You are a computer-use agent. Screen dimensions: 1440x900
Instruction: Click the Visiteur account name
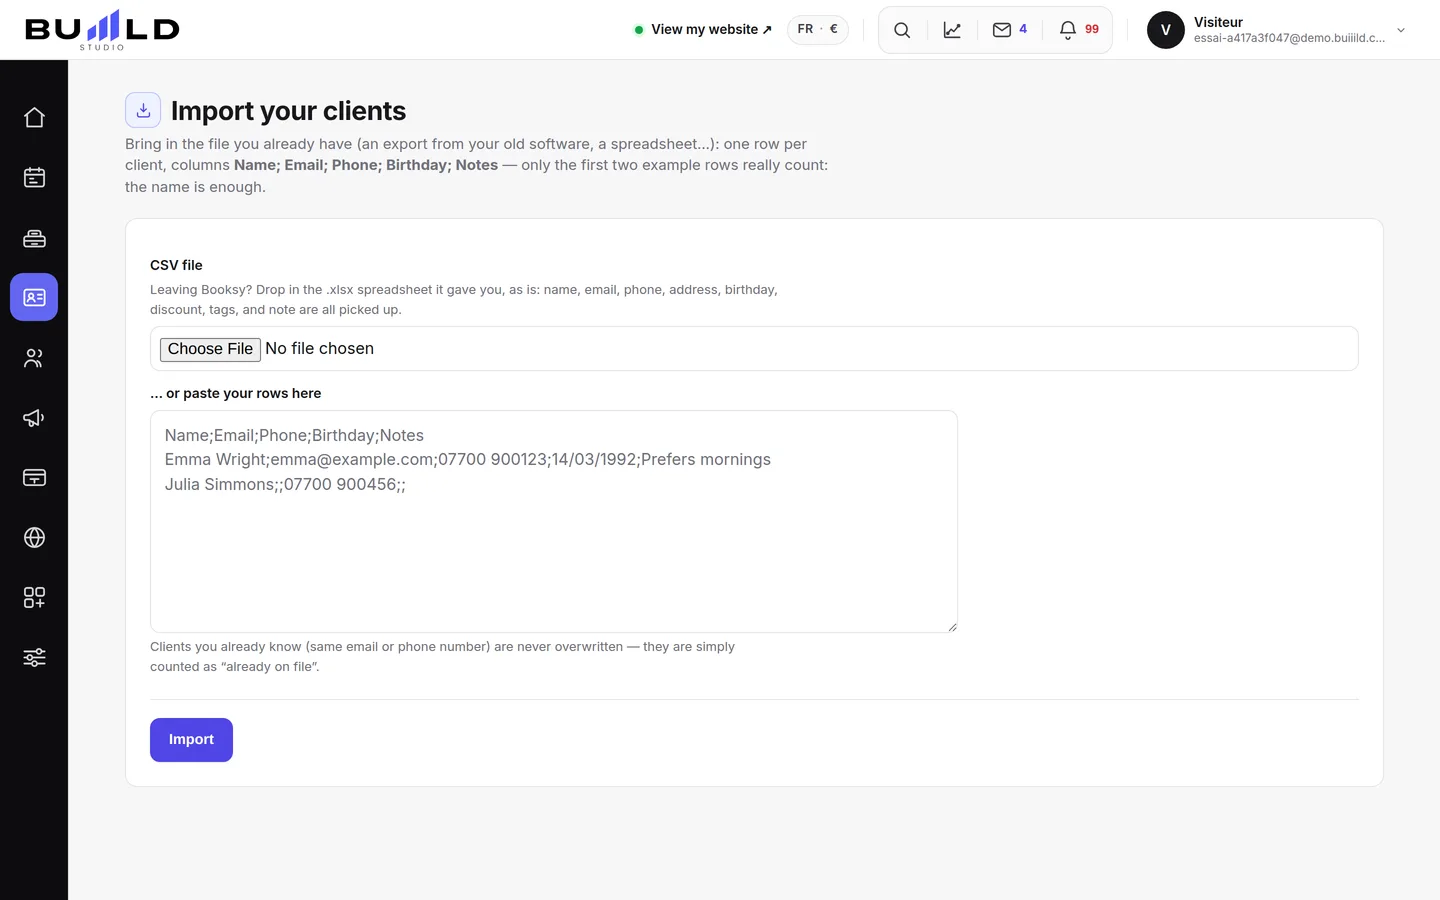1218,22
